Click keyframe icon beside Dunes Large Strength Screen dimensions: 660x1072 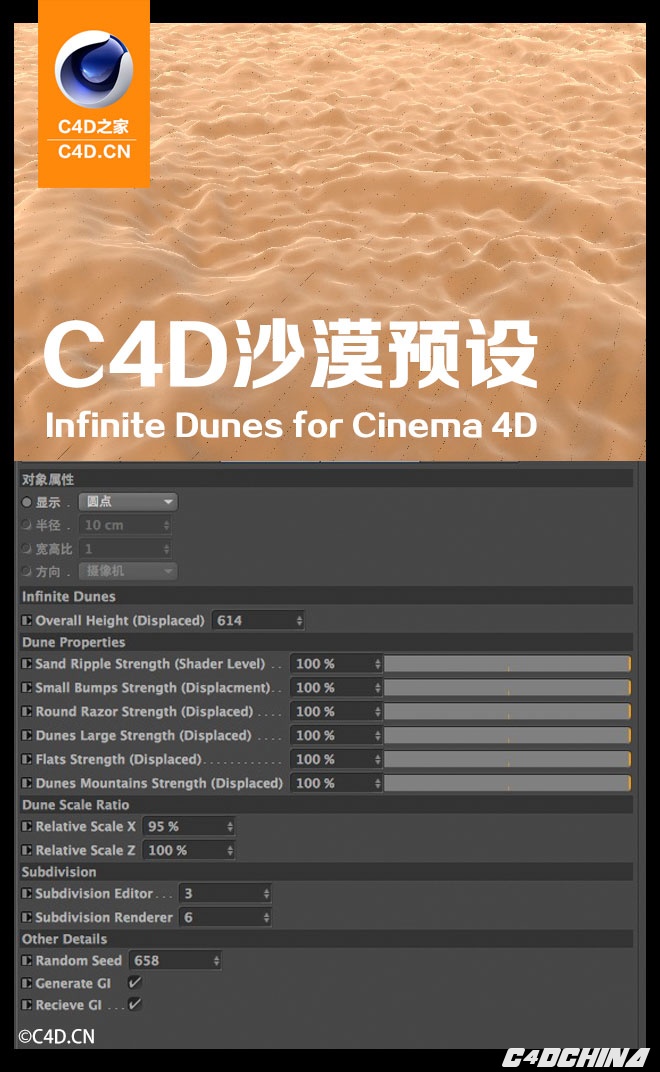click(27, 735)
